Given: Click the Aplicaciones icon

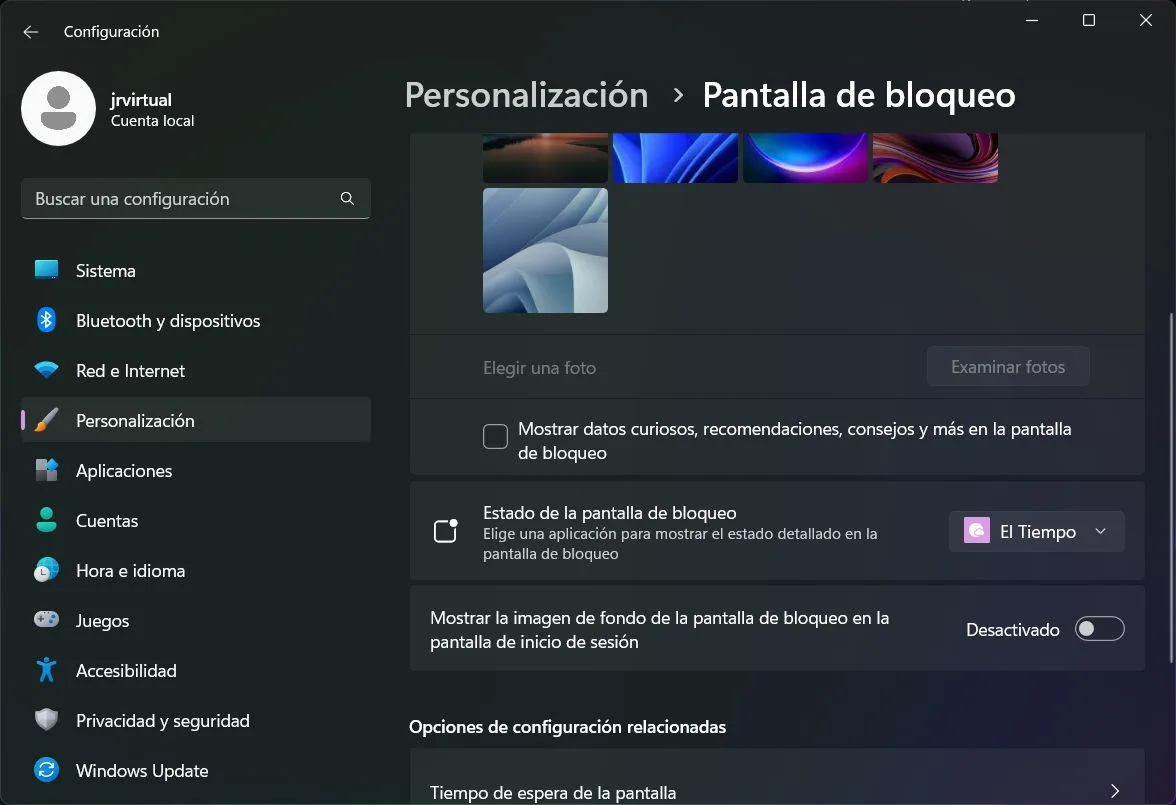Looking at the screenshot, I should [46, 470].
